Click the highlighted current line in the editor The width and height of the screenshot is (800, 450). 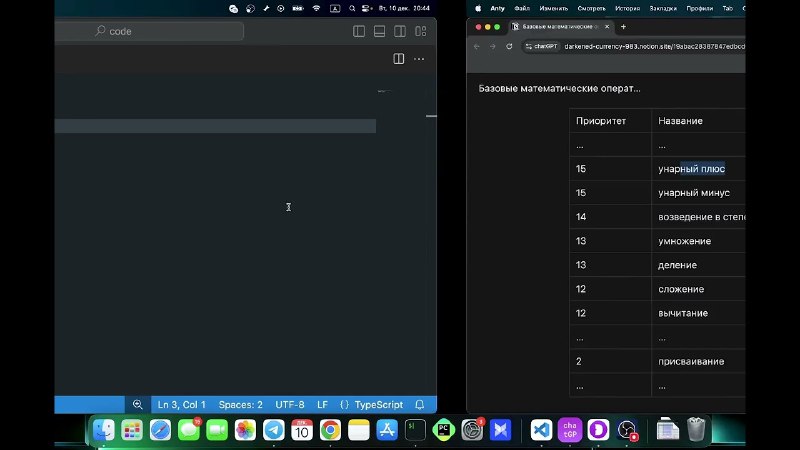(x=215, y=126)
